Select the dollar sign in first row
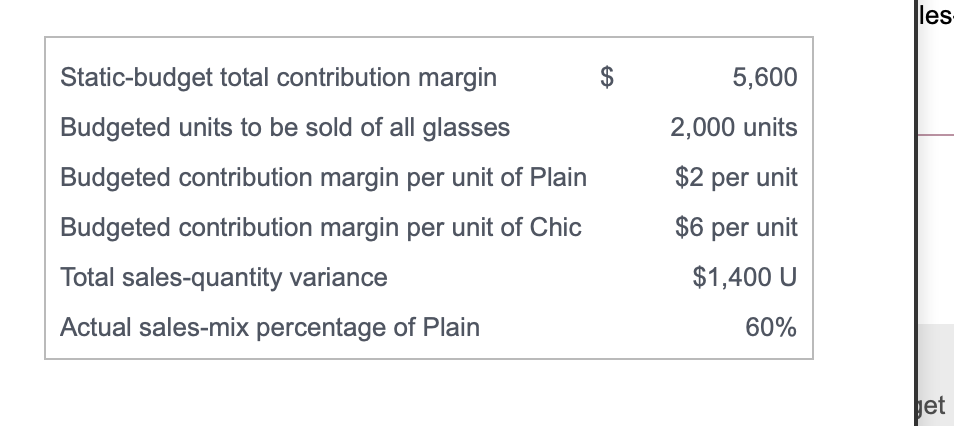This screenshot has height=426, width=954. pos(607,77)
